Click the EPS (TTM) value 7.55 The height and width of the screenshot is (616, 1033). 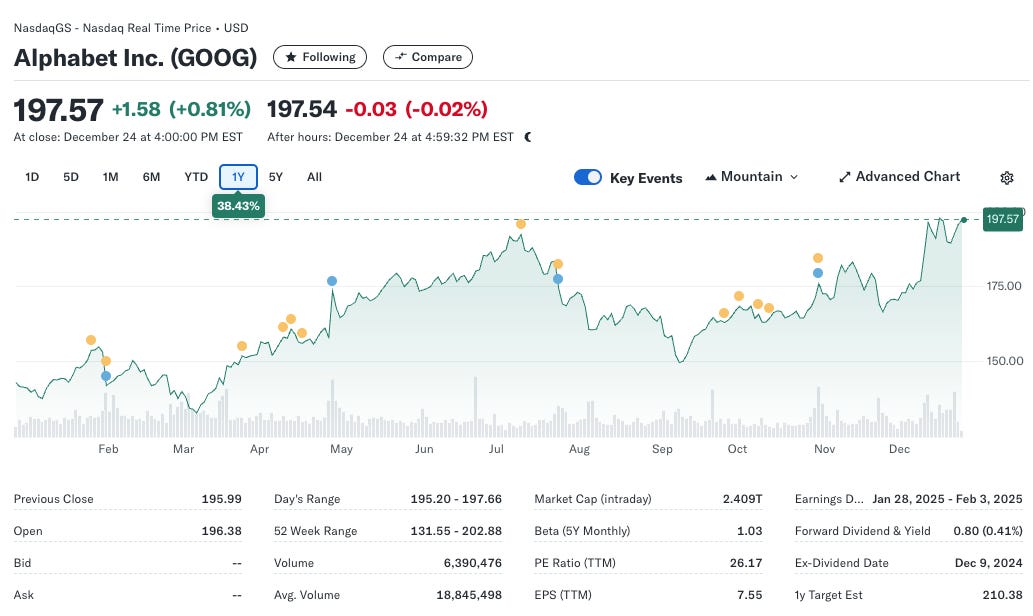(x=750, y=595)
